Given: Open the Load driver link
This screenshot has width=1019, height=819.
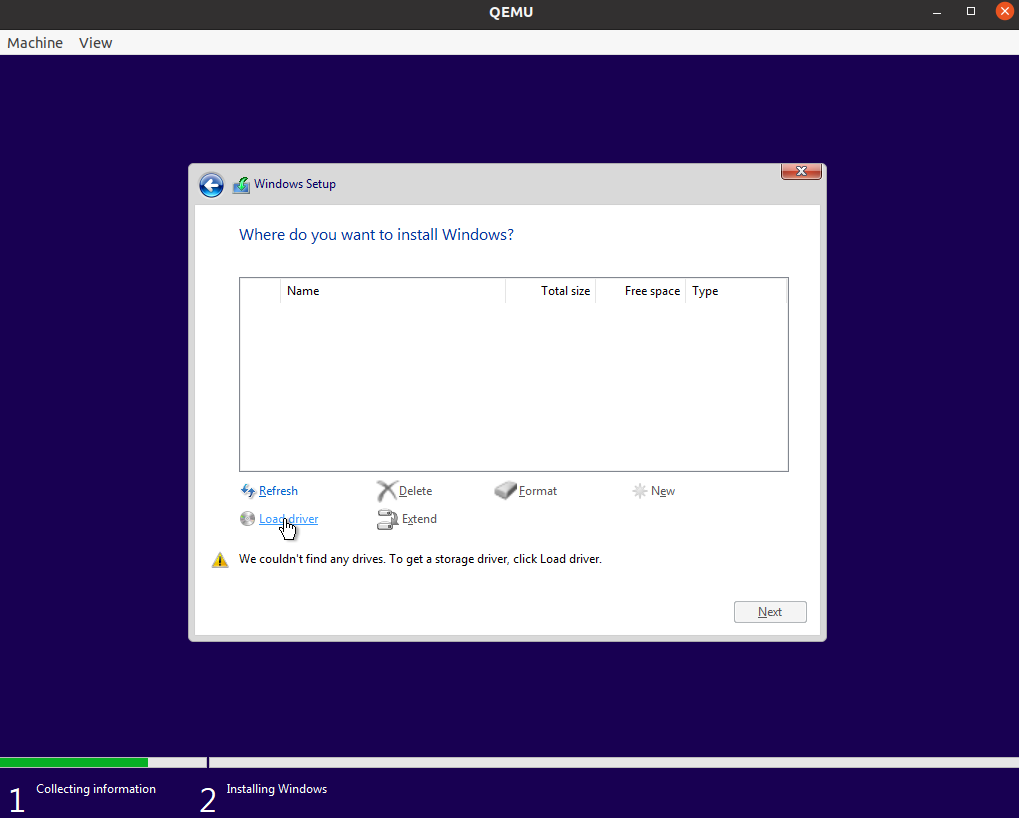Looking at the screenshot, I should pos(289,519).
